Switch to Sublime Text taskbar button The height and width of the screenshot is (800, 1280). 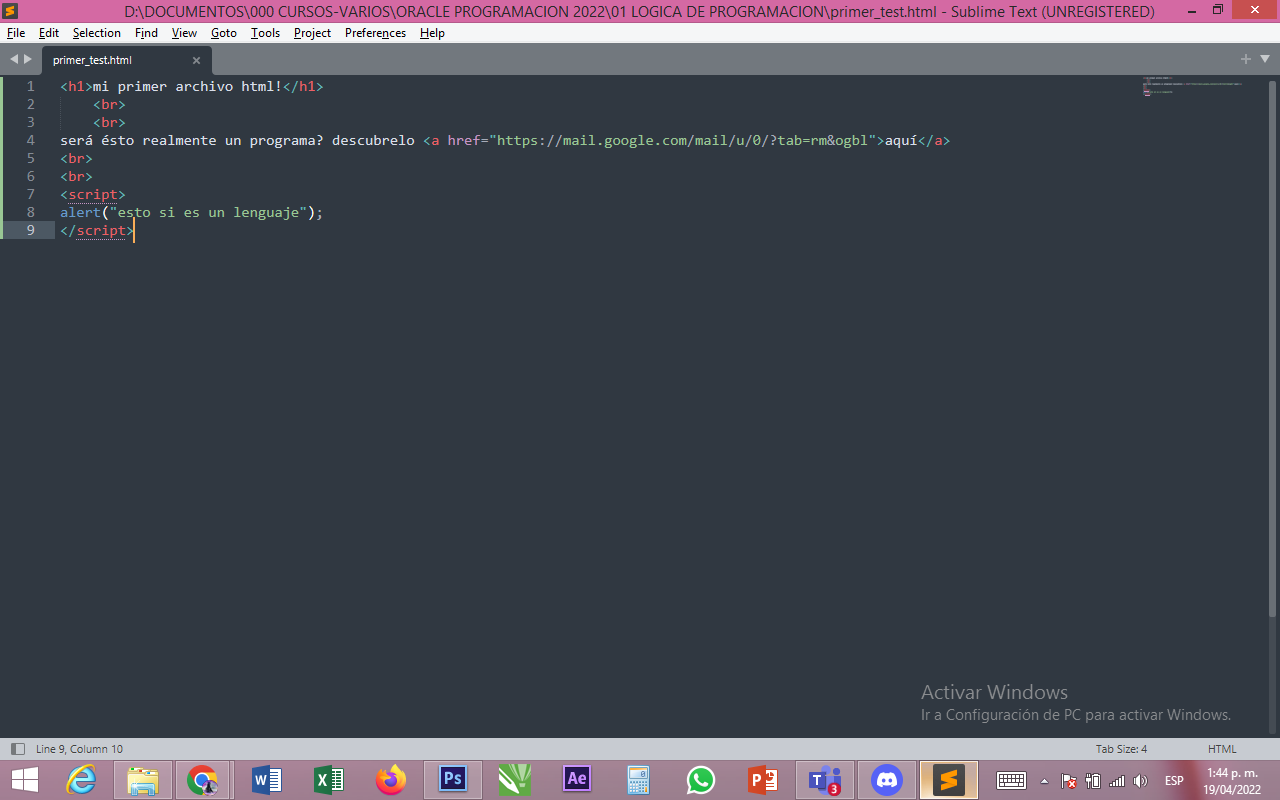949,780
